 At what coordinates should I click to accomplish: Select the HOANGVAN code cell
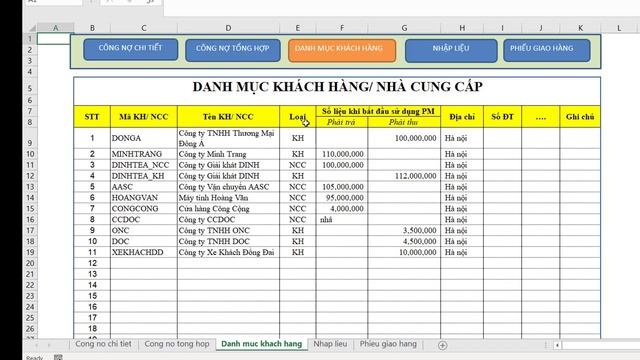coord(144,198)
